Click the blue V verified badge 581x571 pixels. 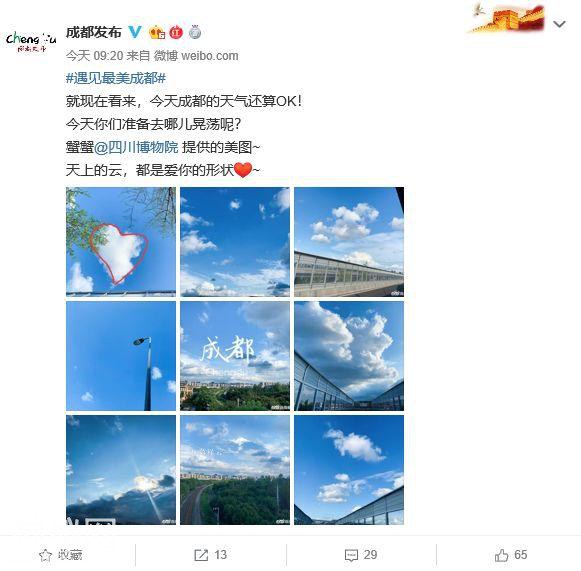point(135,32)
